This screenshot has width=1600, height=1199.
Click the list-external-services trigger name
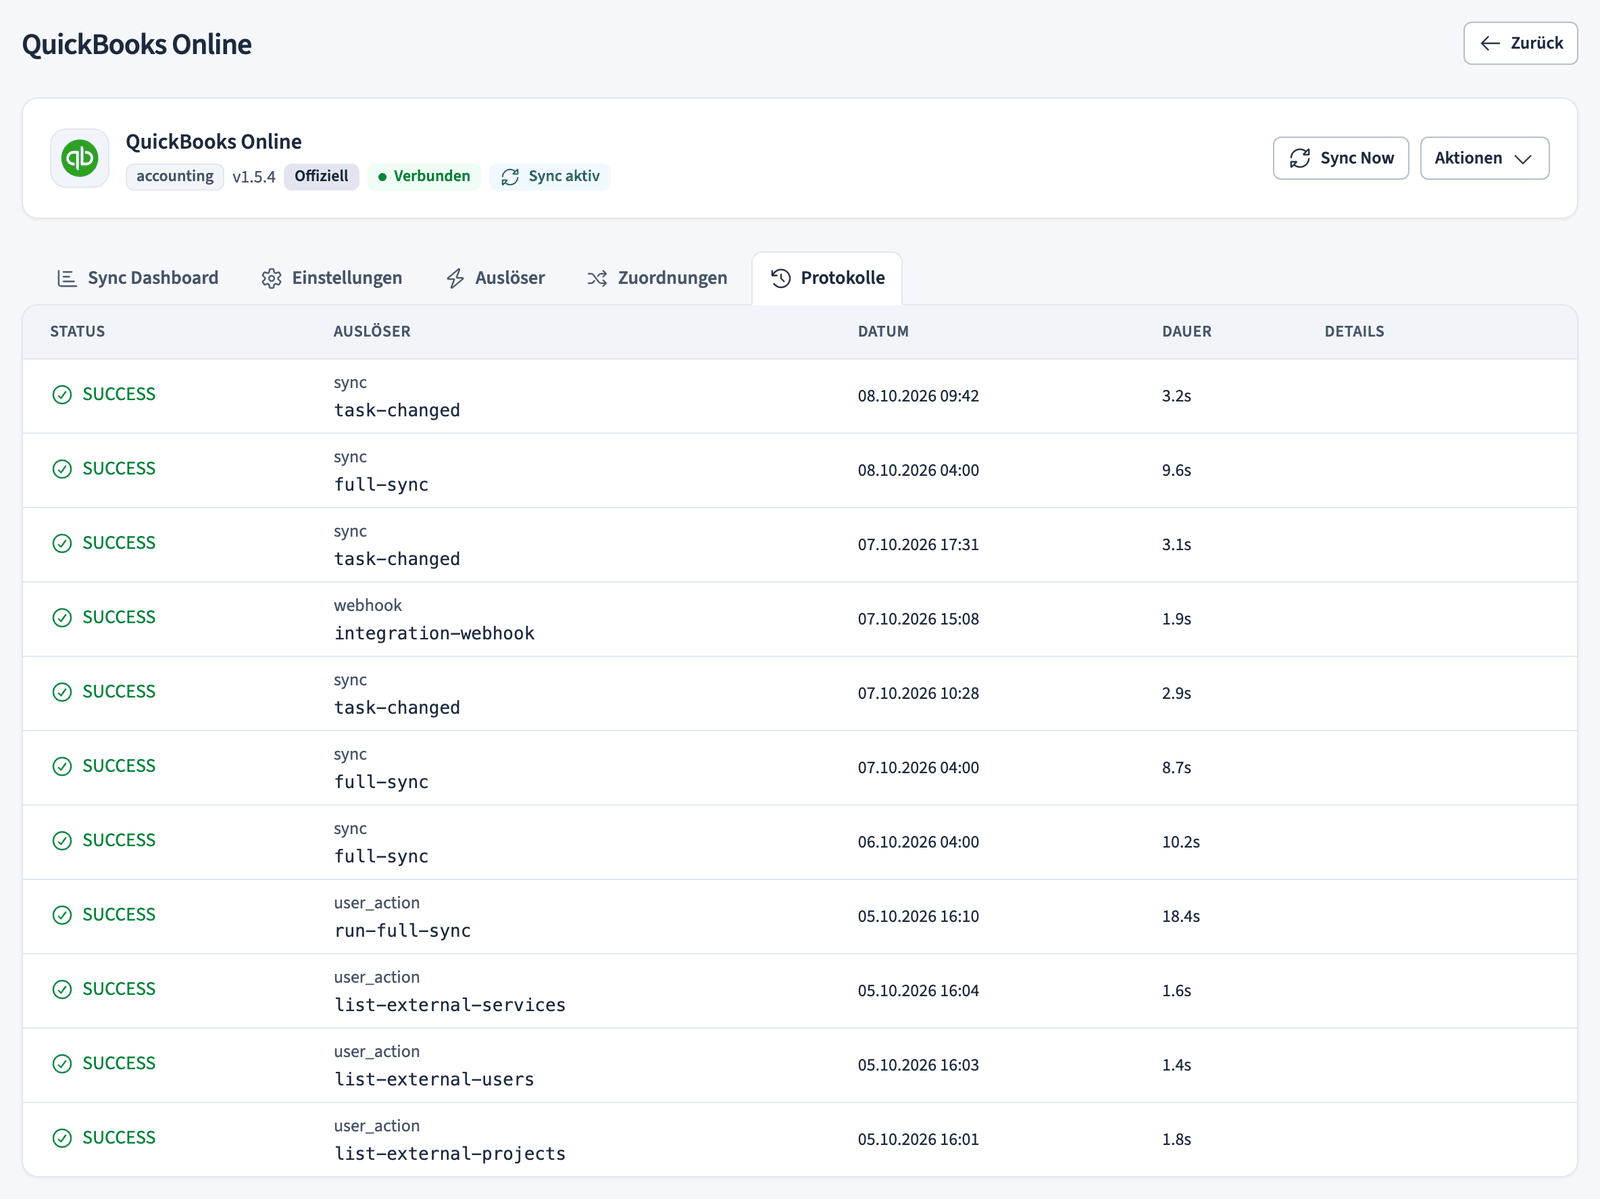450,1005
